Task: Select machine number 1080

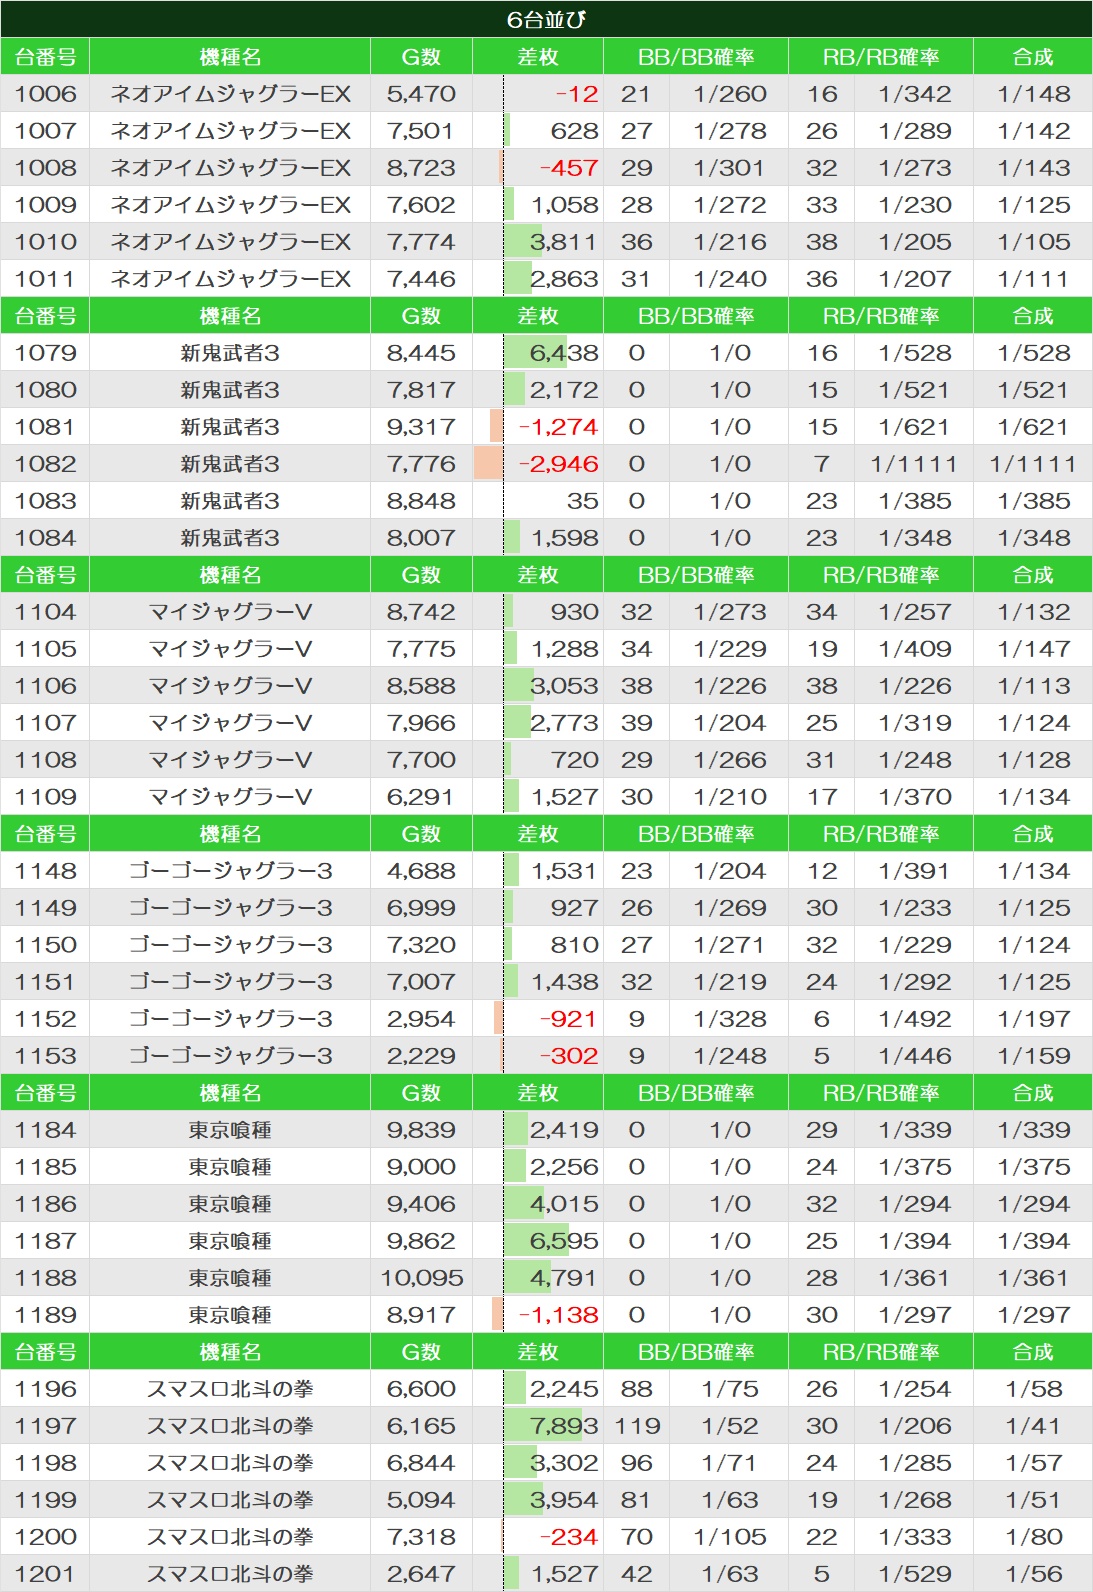Action: tap(46, 390)
